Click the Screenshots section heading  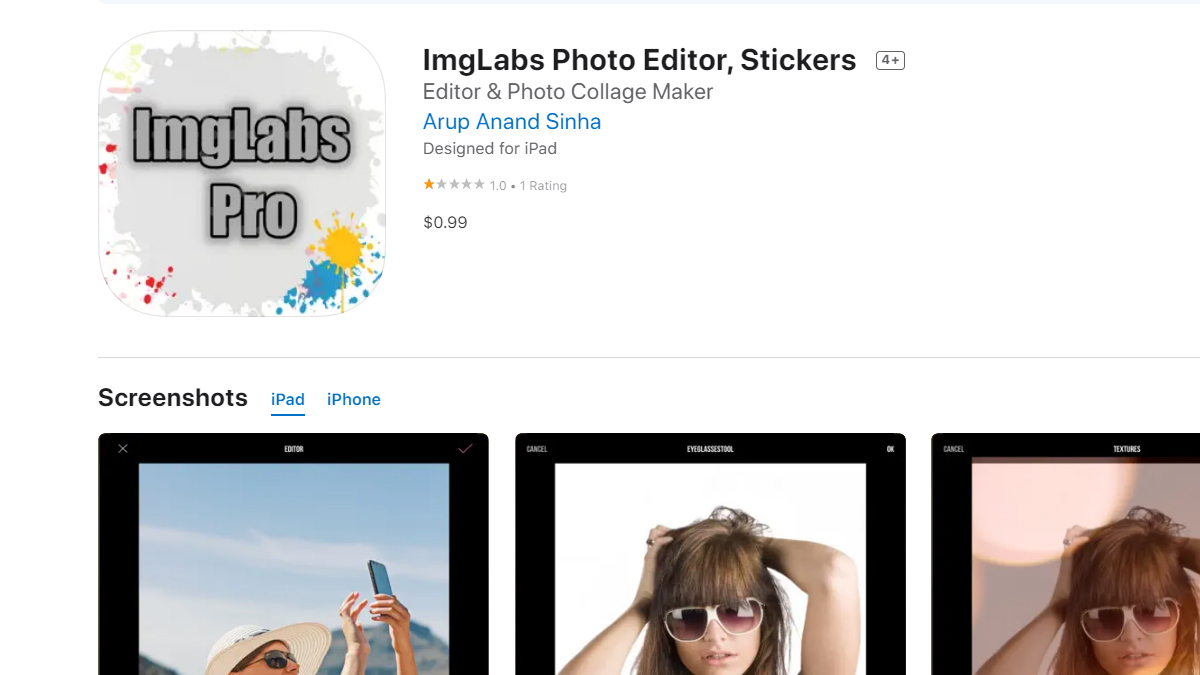tap(173, 398)
